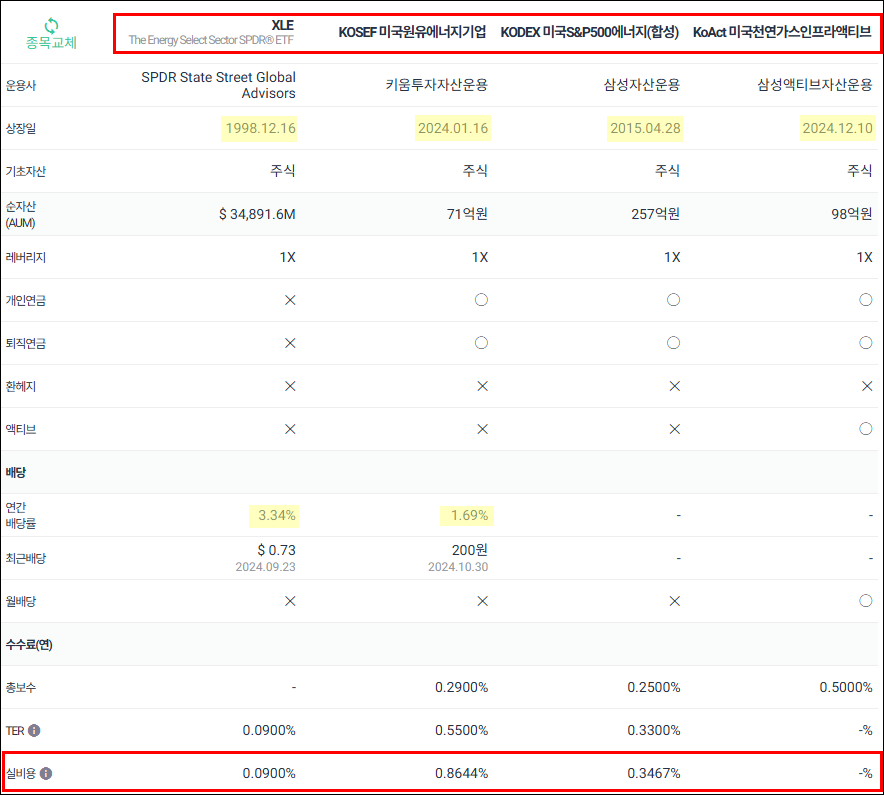Click the 실비용 info icon
The height and width of the screenshot is (795, 884).
tap(46, 773)
